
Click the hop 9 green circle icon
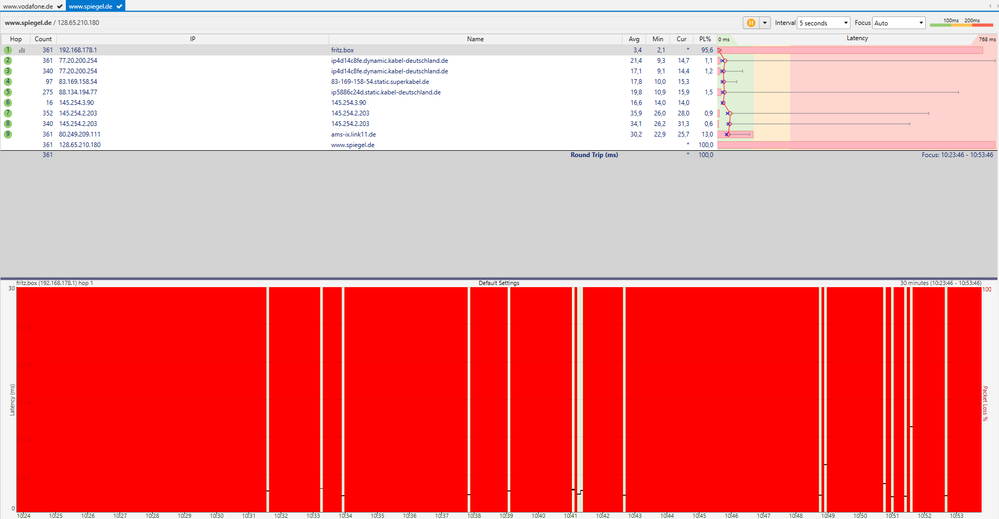pyautogui.click(x=8, y=134)
